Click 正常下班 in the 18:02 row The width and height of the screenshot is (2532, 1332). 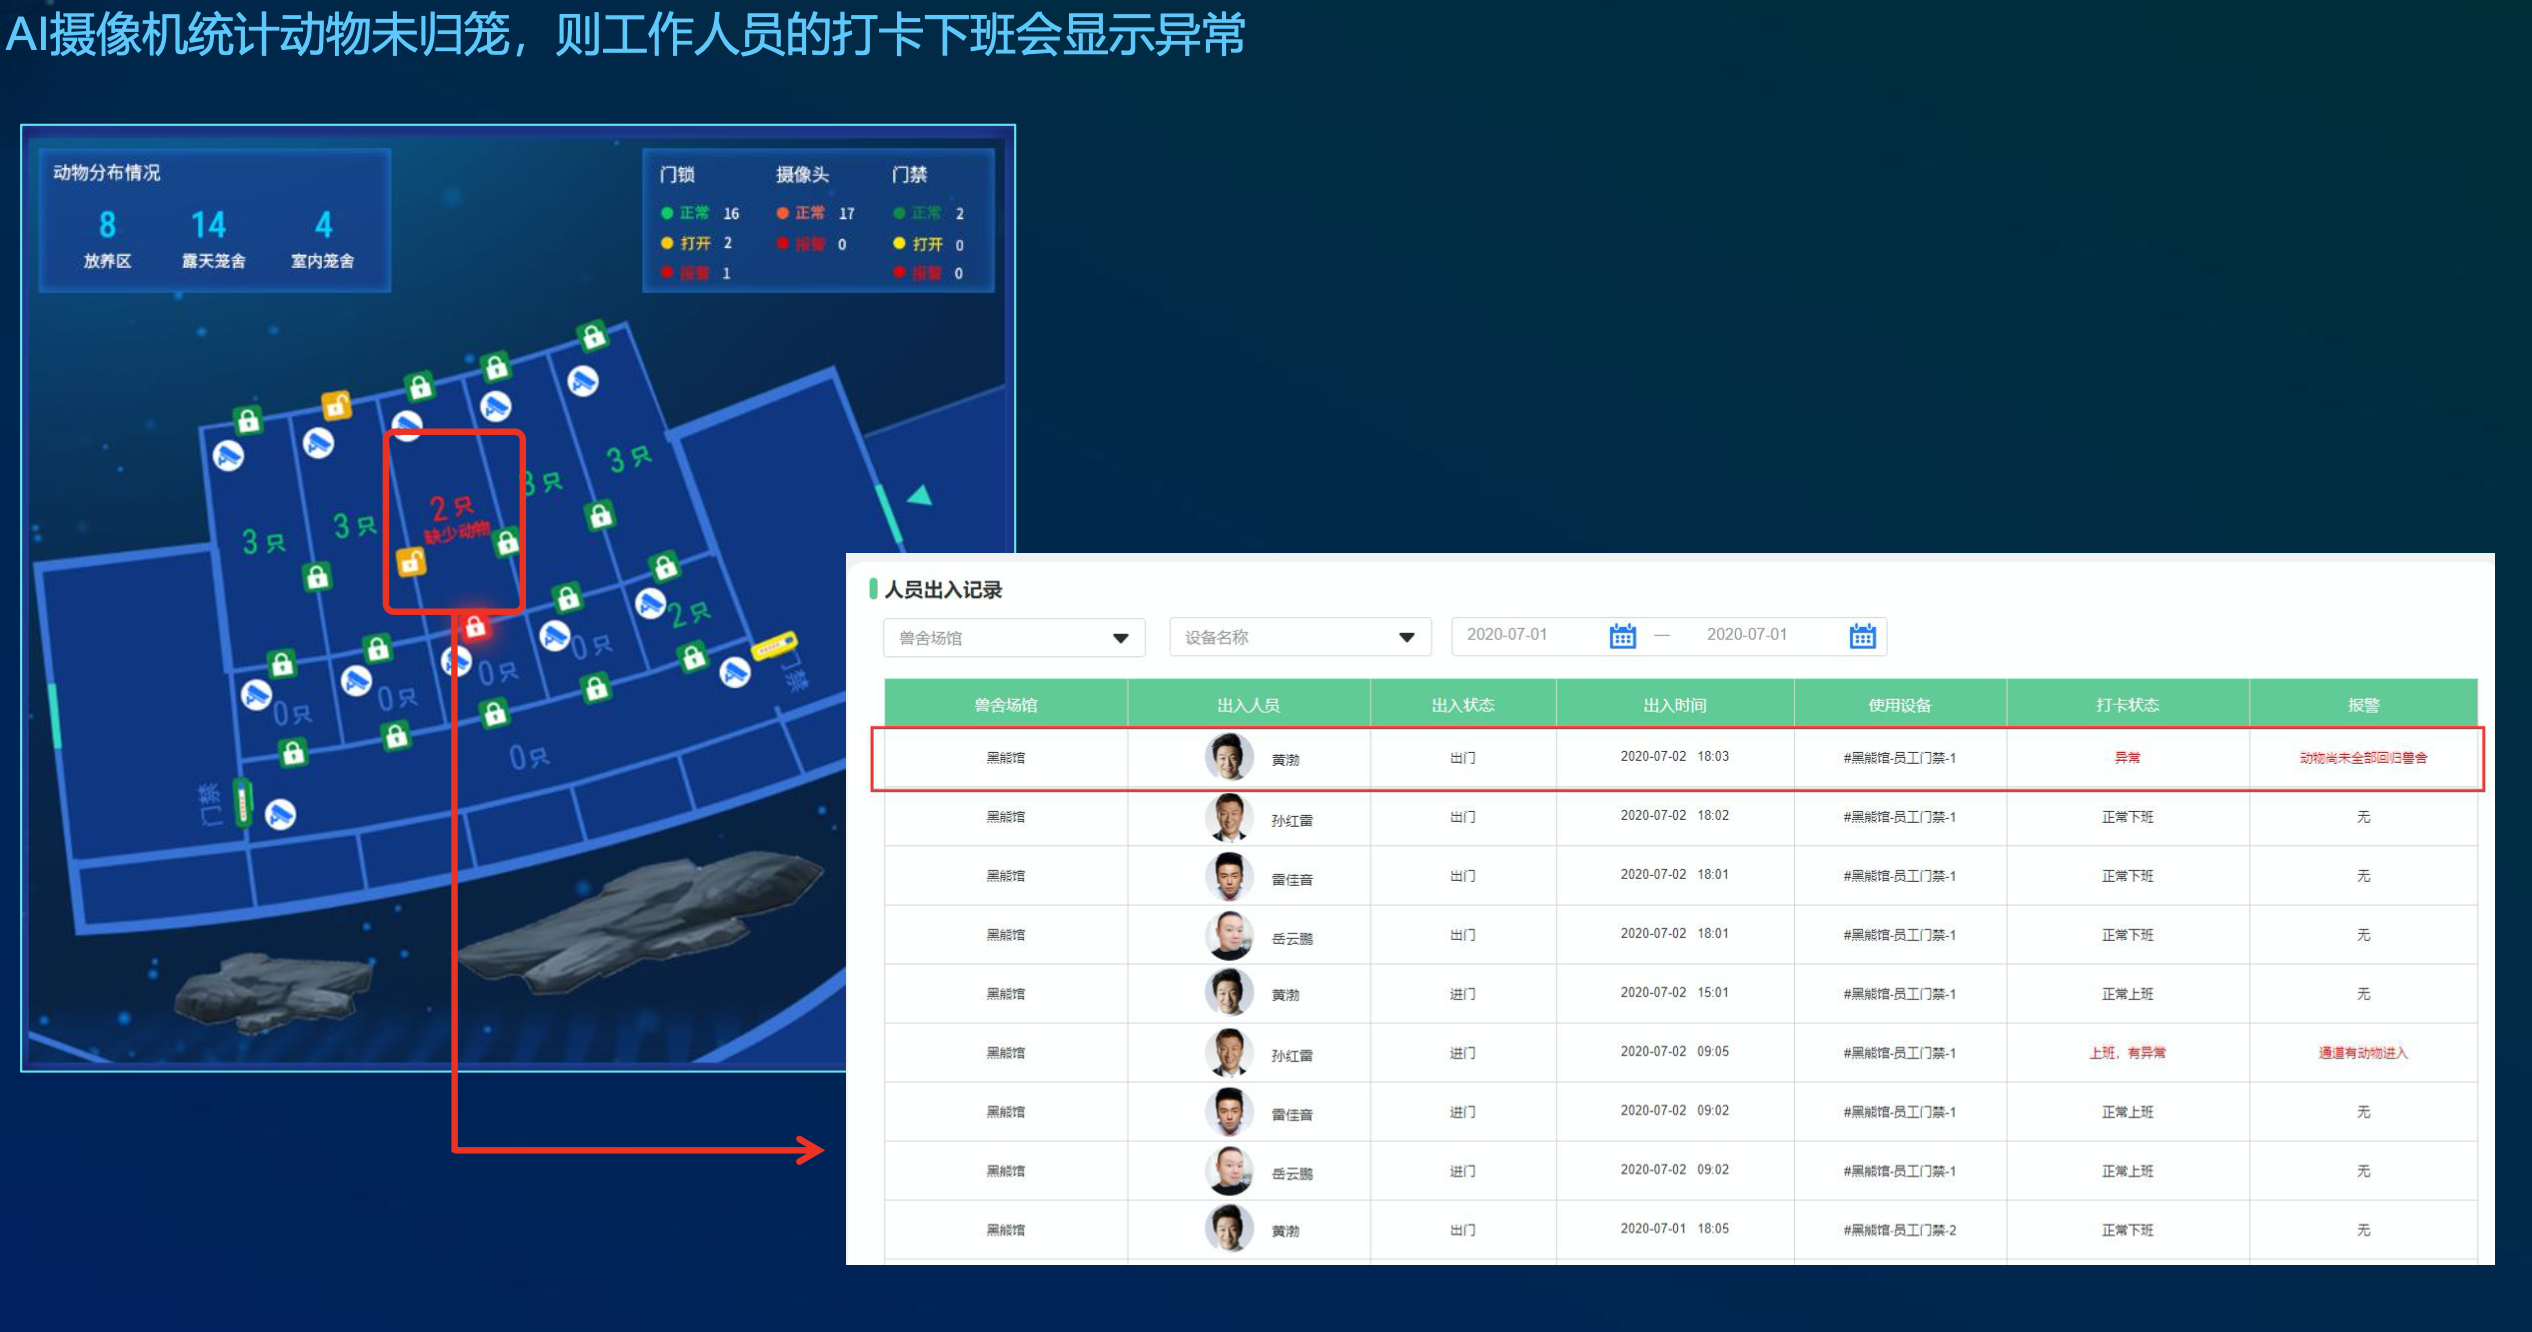pos(2127,816)
